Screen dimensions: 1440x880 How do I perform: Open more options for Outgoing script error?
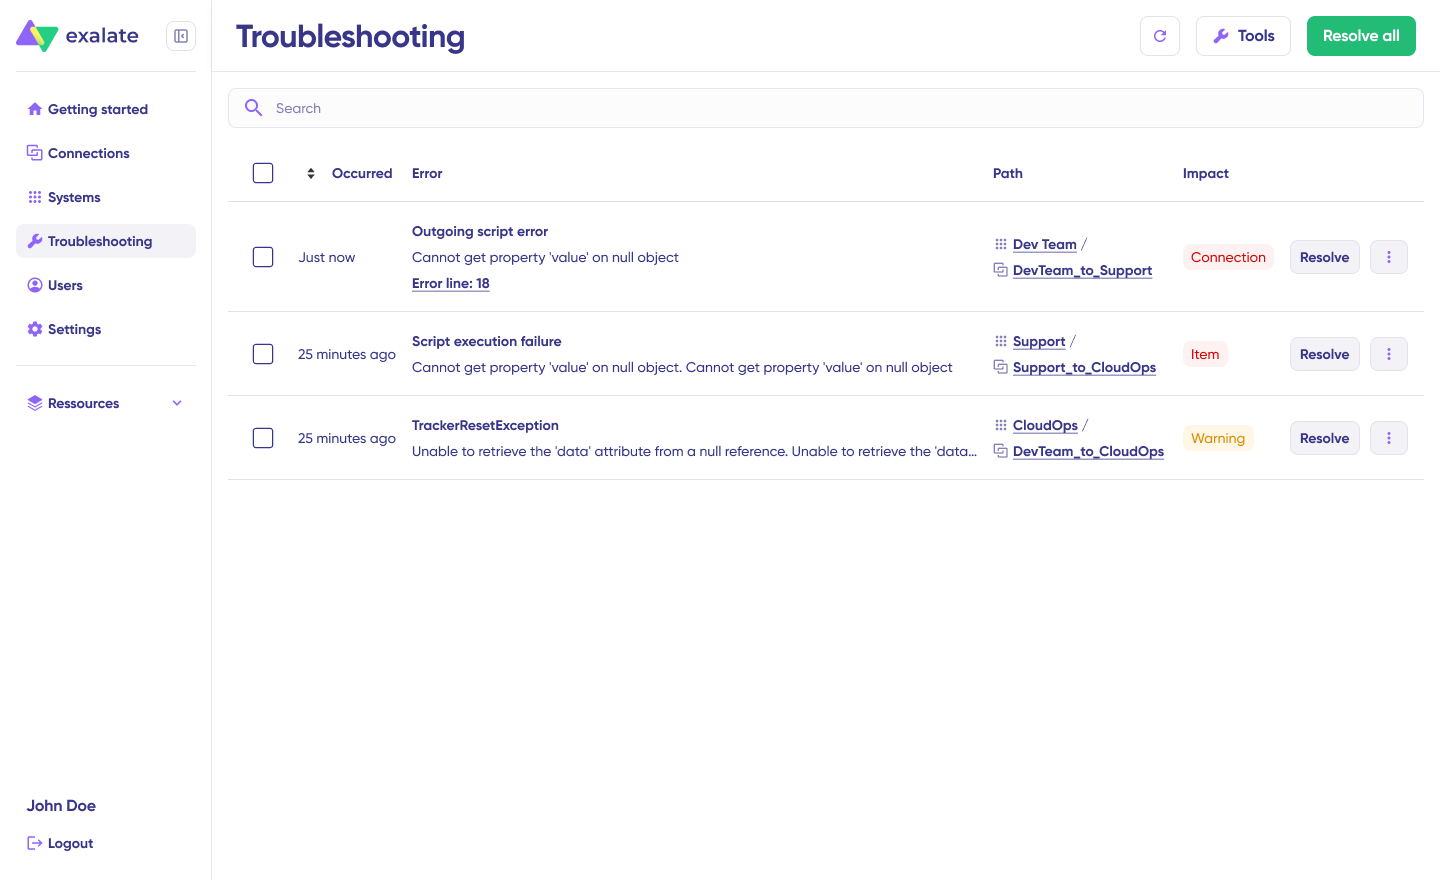click(1389, 257)
